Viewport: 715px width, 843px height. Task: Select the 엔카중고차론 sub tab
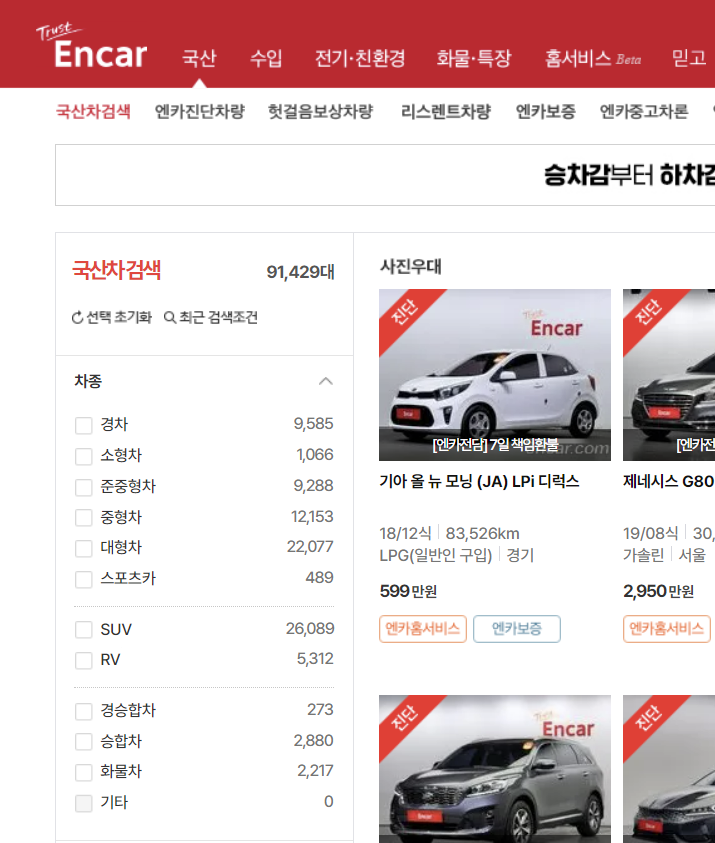(644, 111)
